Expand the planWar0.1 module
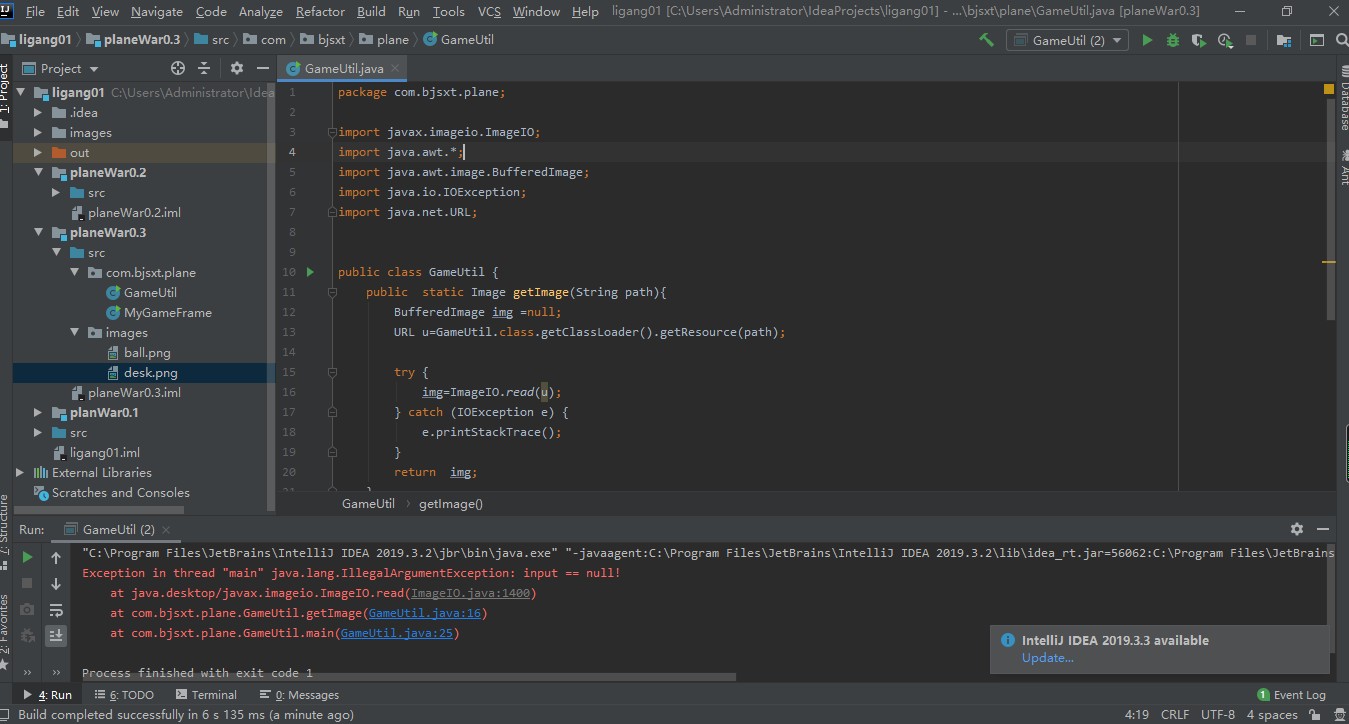 coord(38,413)
